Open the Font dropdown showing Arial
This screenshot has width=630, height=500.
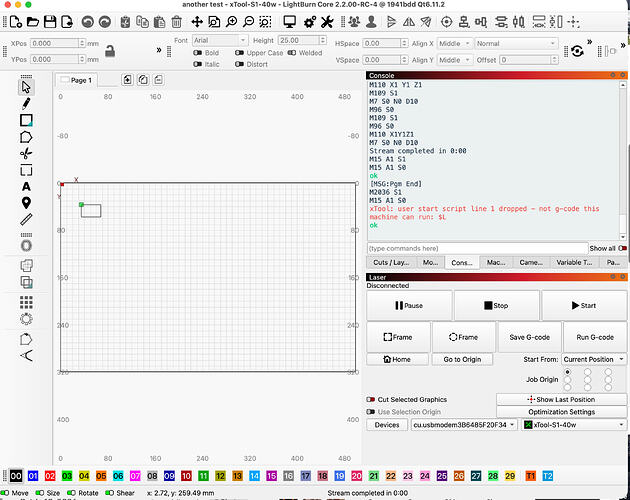220,40
